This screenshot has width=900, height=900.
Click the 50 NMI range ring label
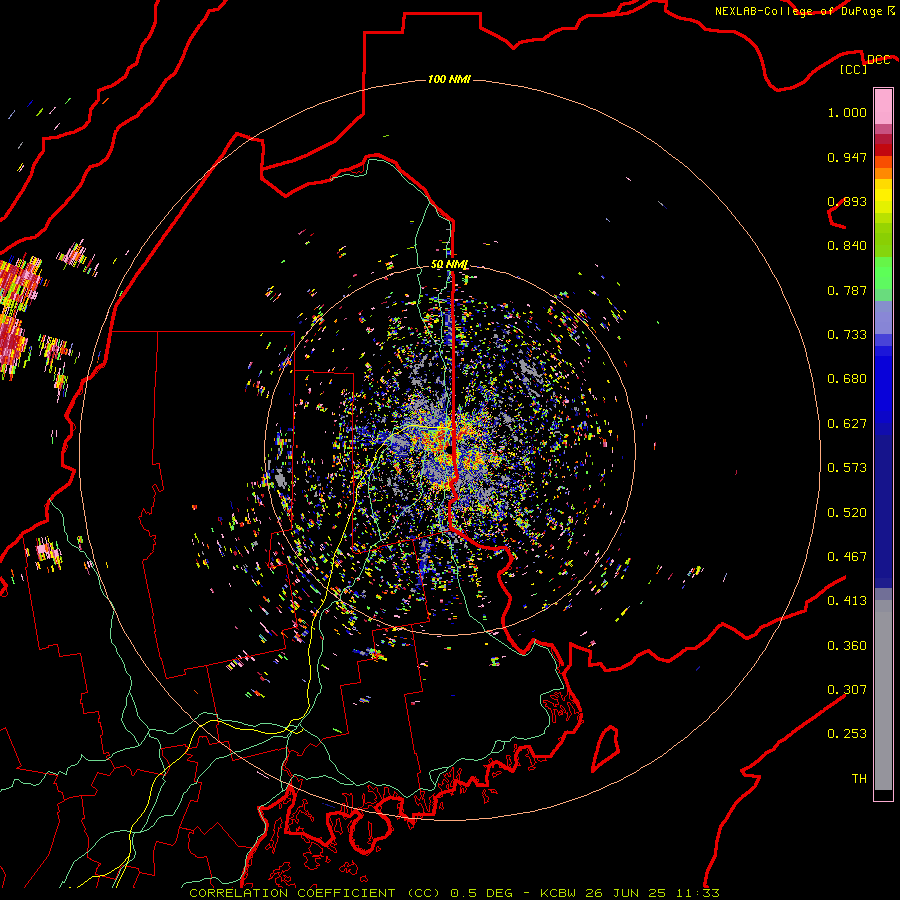tap(449, 265)
